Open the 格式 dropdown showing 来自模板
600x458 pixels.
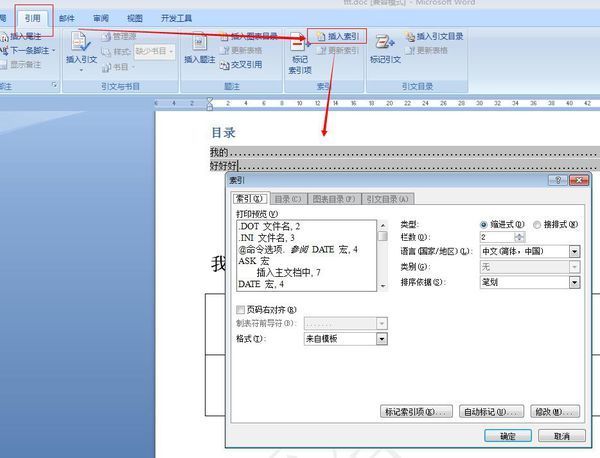coord(381,339)
